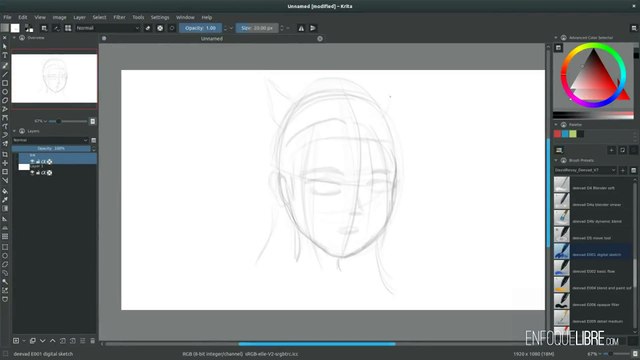
Task: Click the brush Size slider
Action: click(257, 28)
